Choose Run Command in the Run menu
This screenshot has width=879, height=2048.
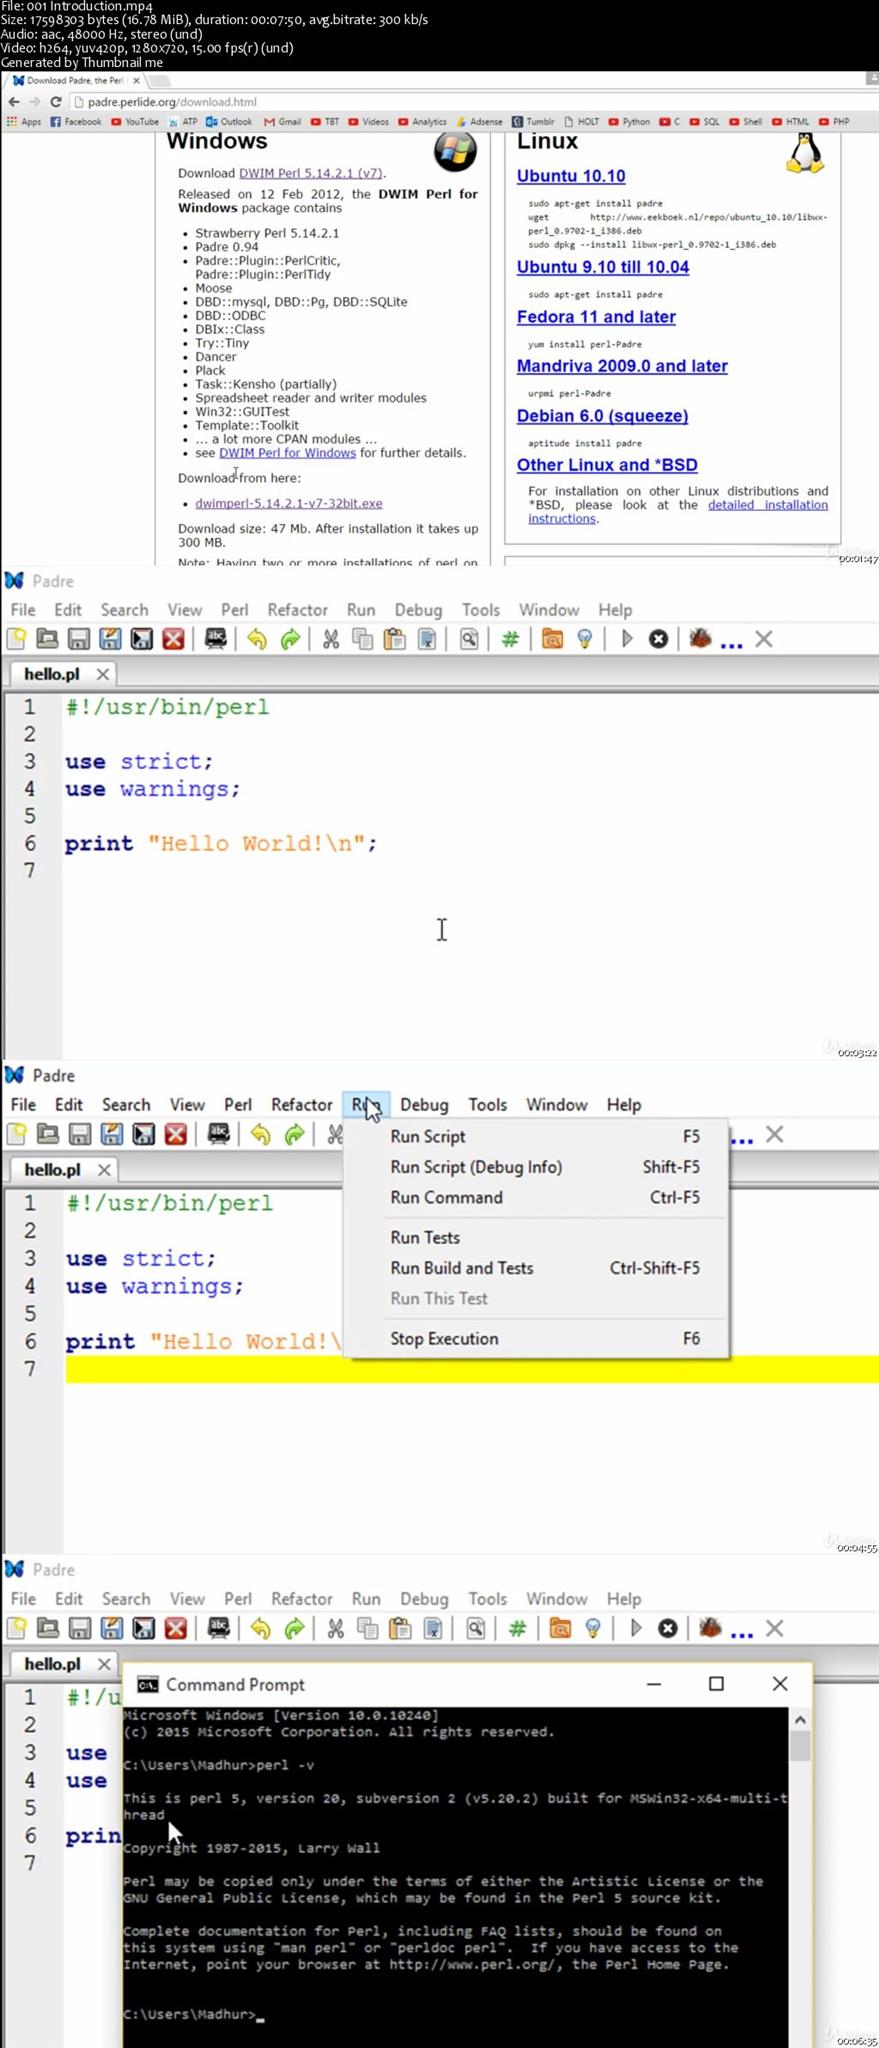(x=446, y=1197)
